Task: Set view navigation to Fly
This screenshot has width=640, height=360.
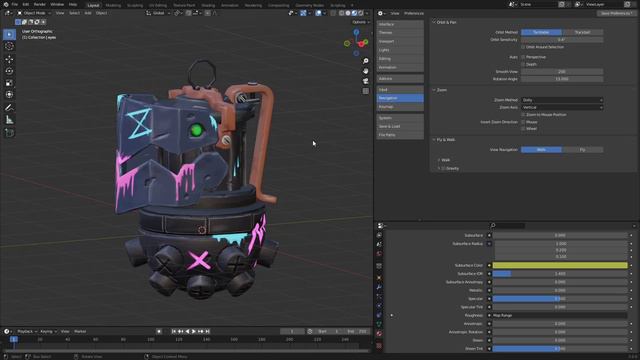Action: pyautogui.click(x=582, y=150)
